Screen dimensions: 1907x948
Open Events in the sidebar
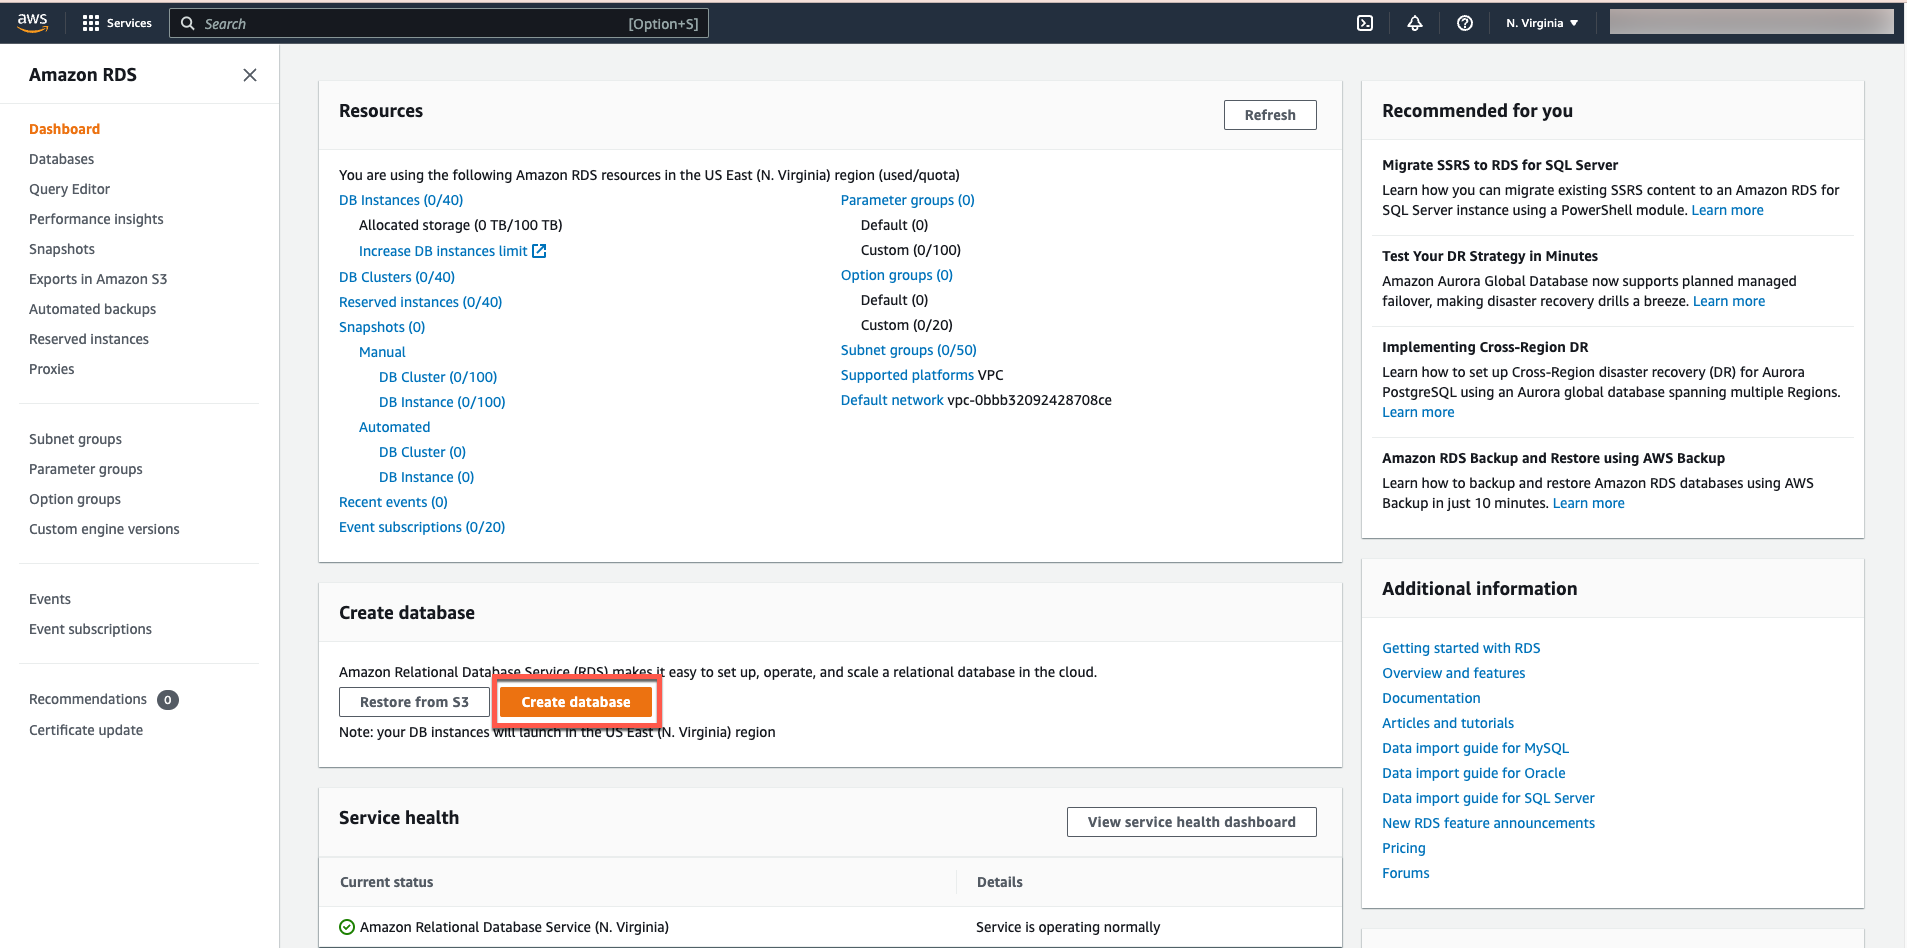[50, 599]
